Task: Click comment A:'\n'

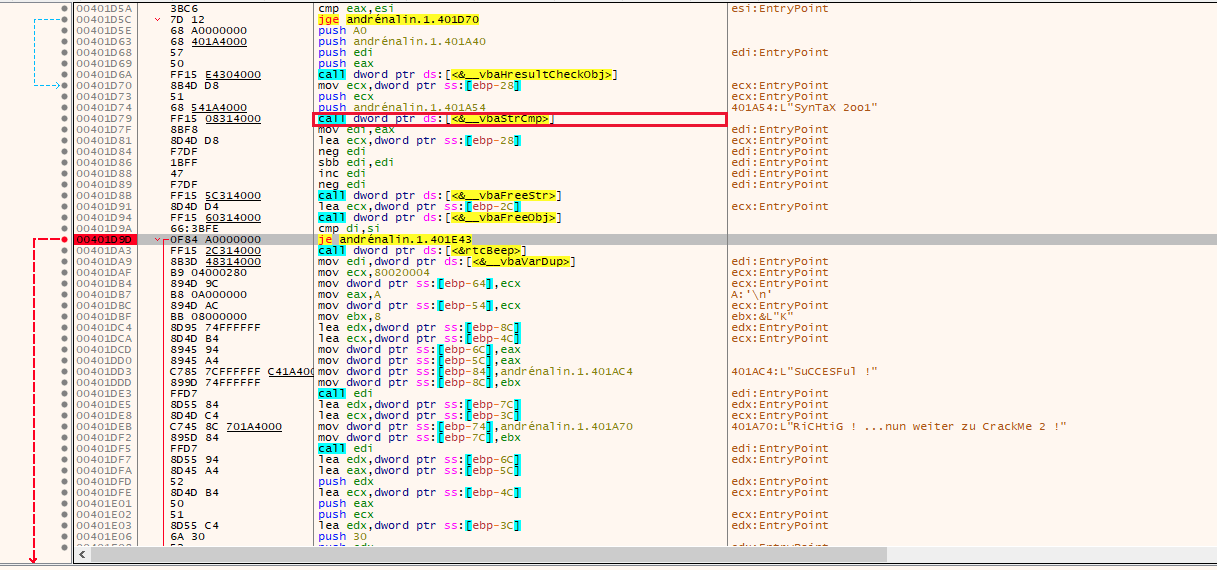Action: point(750,295)
